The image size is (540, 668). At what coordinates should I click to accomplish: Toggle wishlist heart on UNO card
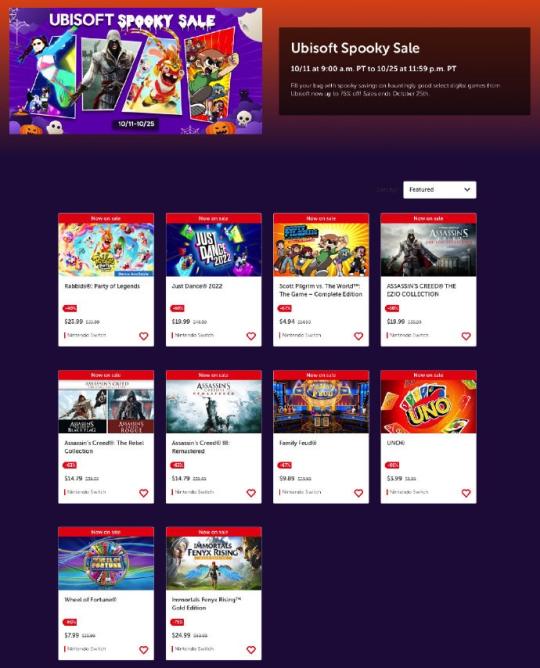coord(466,493)
